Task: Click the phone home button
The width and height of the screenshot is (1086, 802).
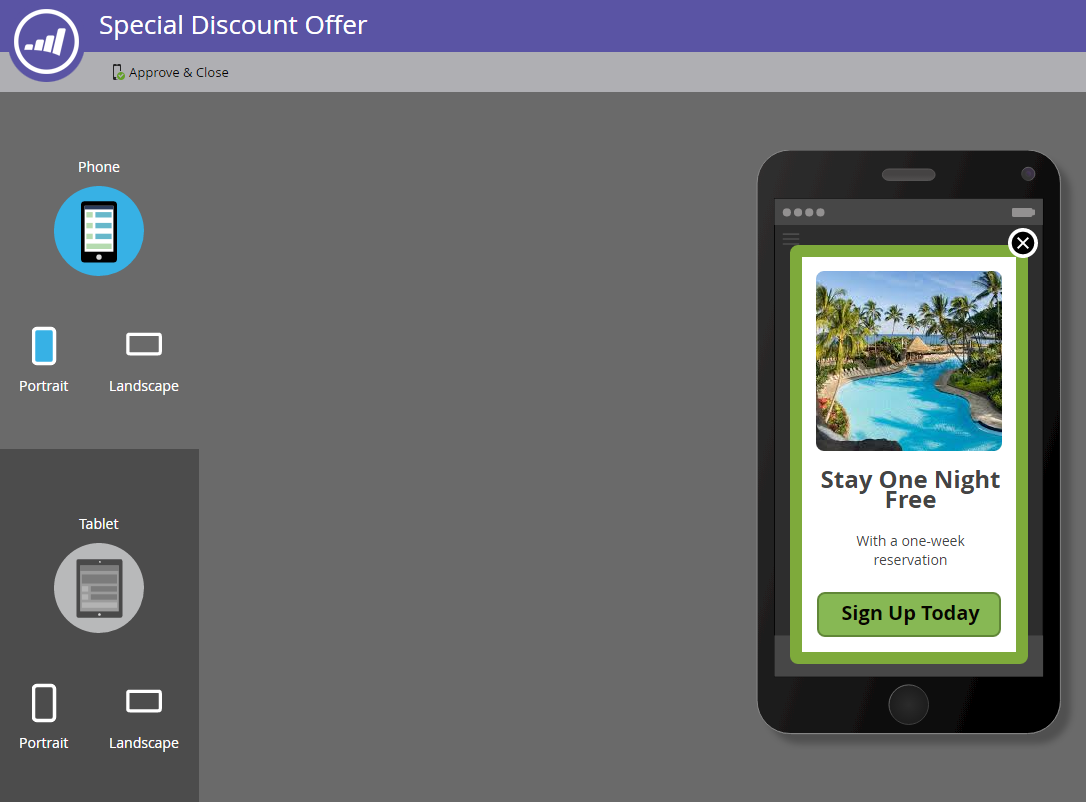Action: [x=909, y=704]
